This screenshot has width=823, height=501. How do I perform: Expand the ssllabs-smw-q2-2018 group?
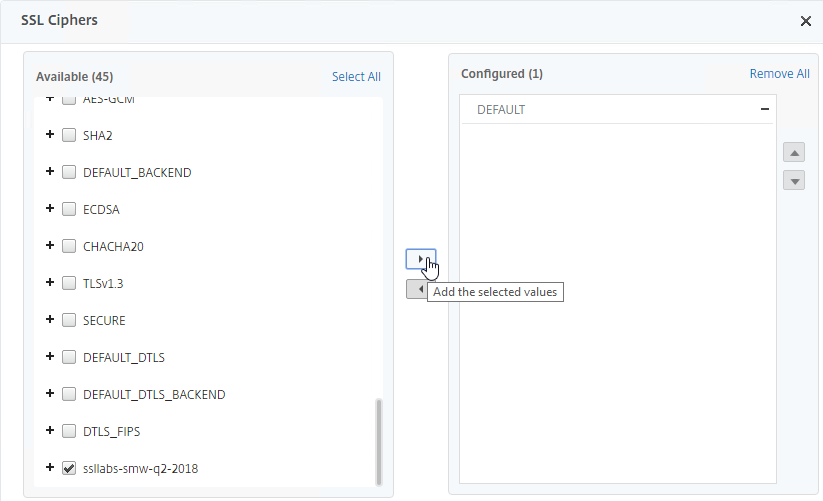click(x=50, y=467)
